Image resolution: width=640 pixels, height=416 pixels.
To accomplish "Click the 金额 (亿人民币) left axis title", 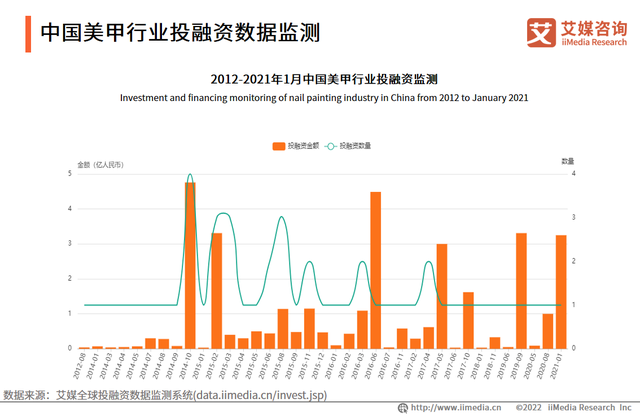I will tap(100, 165).
